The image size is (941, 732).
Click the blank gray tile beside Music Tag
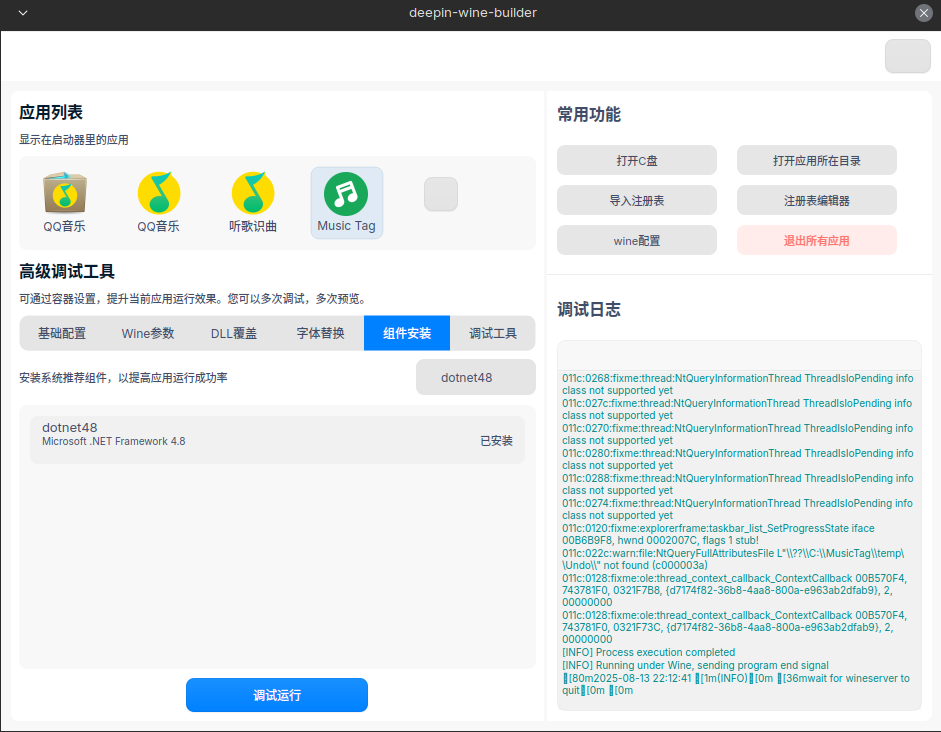point(441,194)
